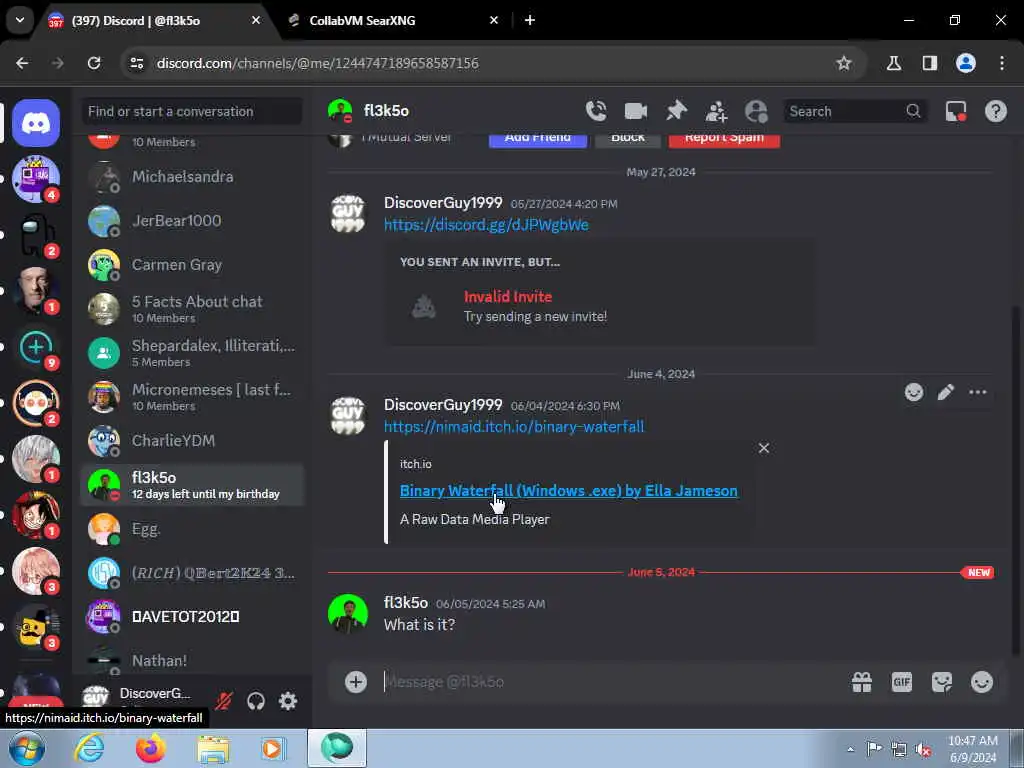
Task: Open attachment plus button in message box
Action: [x=355, y=682]
